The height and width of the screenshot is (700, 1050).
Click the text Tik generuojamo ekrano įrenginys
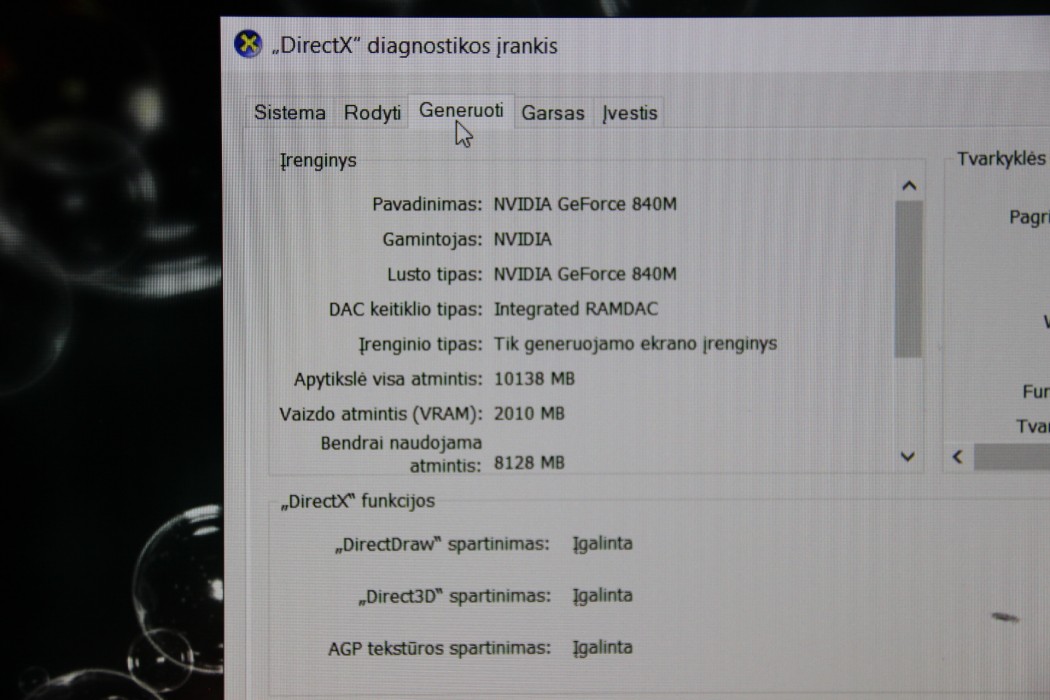635,344
